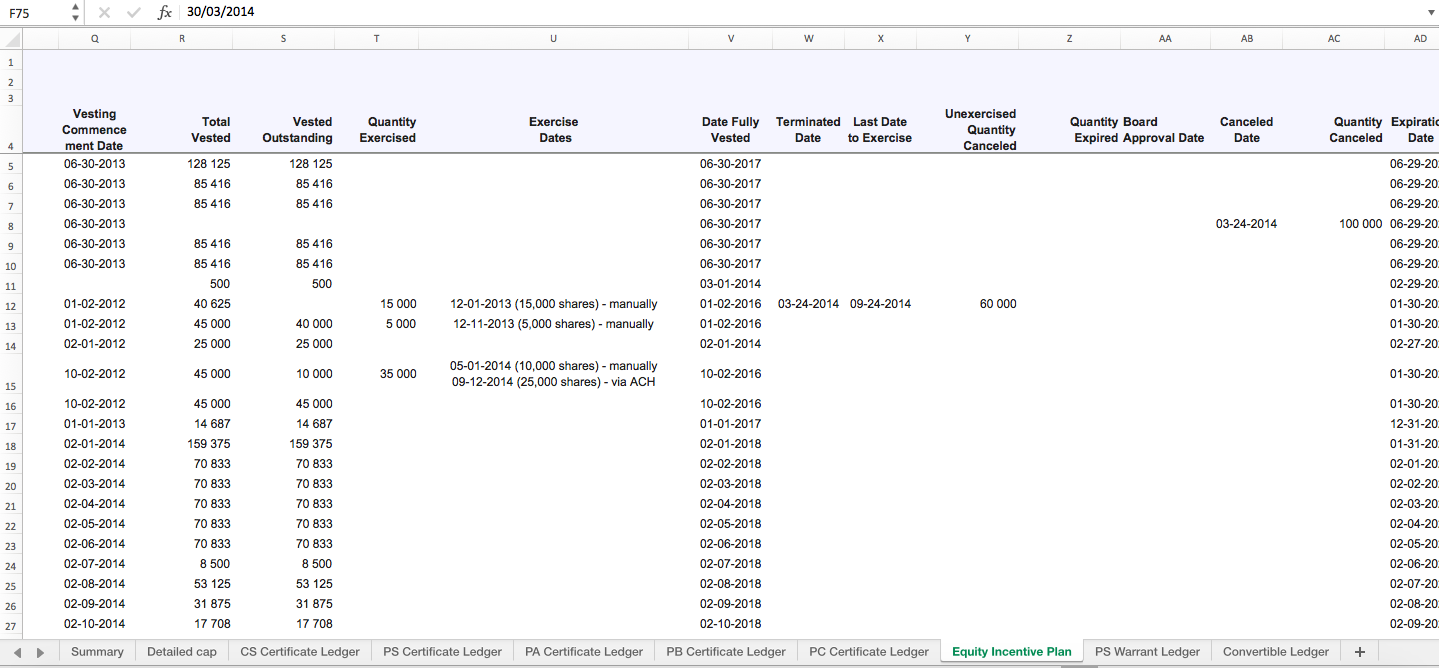
Task: Click the Unexercised Quantity Canceled header
Action: [x=967, y=130]
